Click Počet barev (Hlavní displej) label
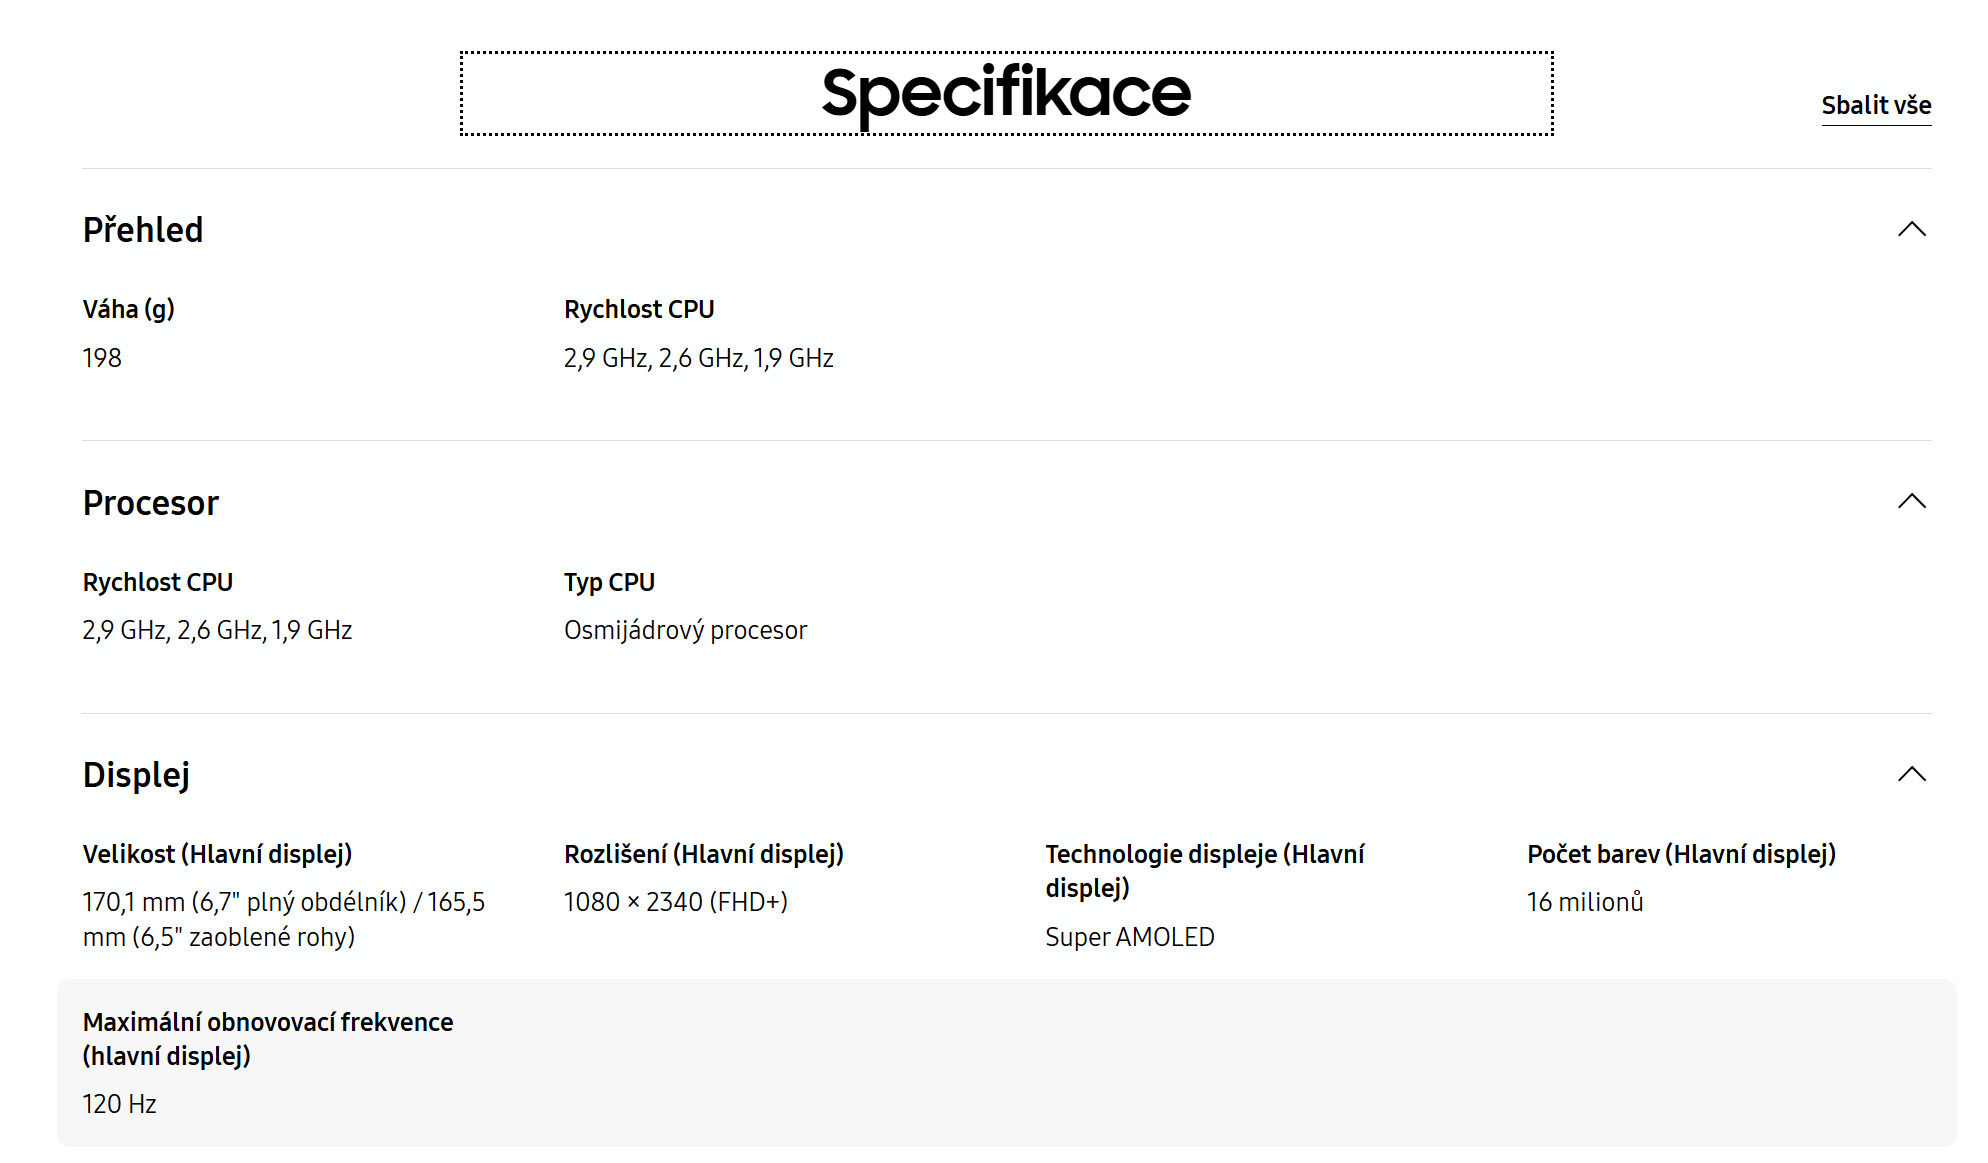 pyautogui.click(x=1682, y=854)
